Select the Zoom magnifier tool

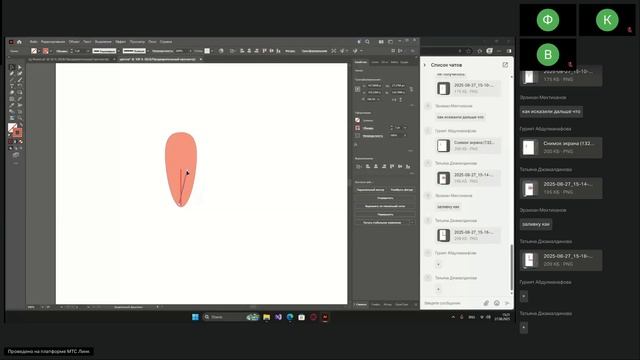(19, 118)
